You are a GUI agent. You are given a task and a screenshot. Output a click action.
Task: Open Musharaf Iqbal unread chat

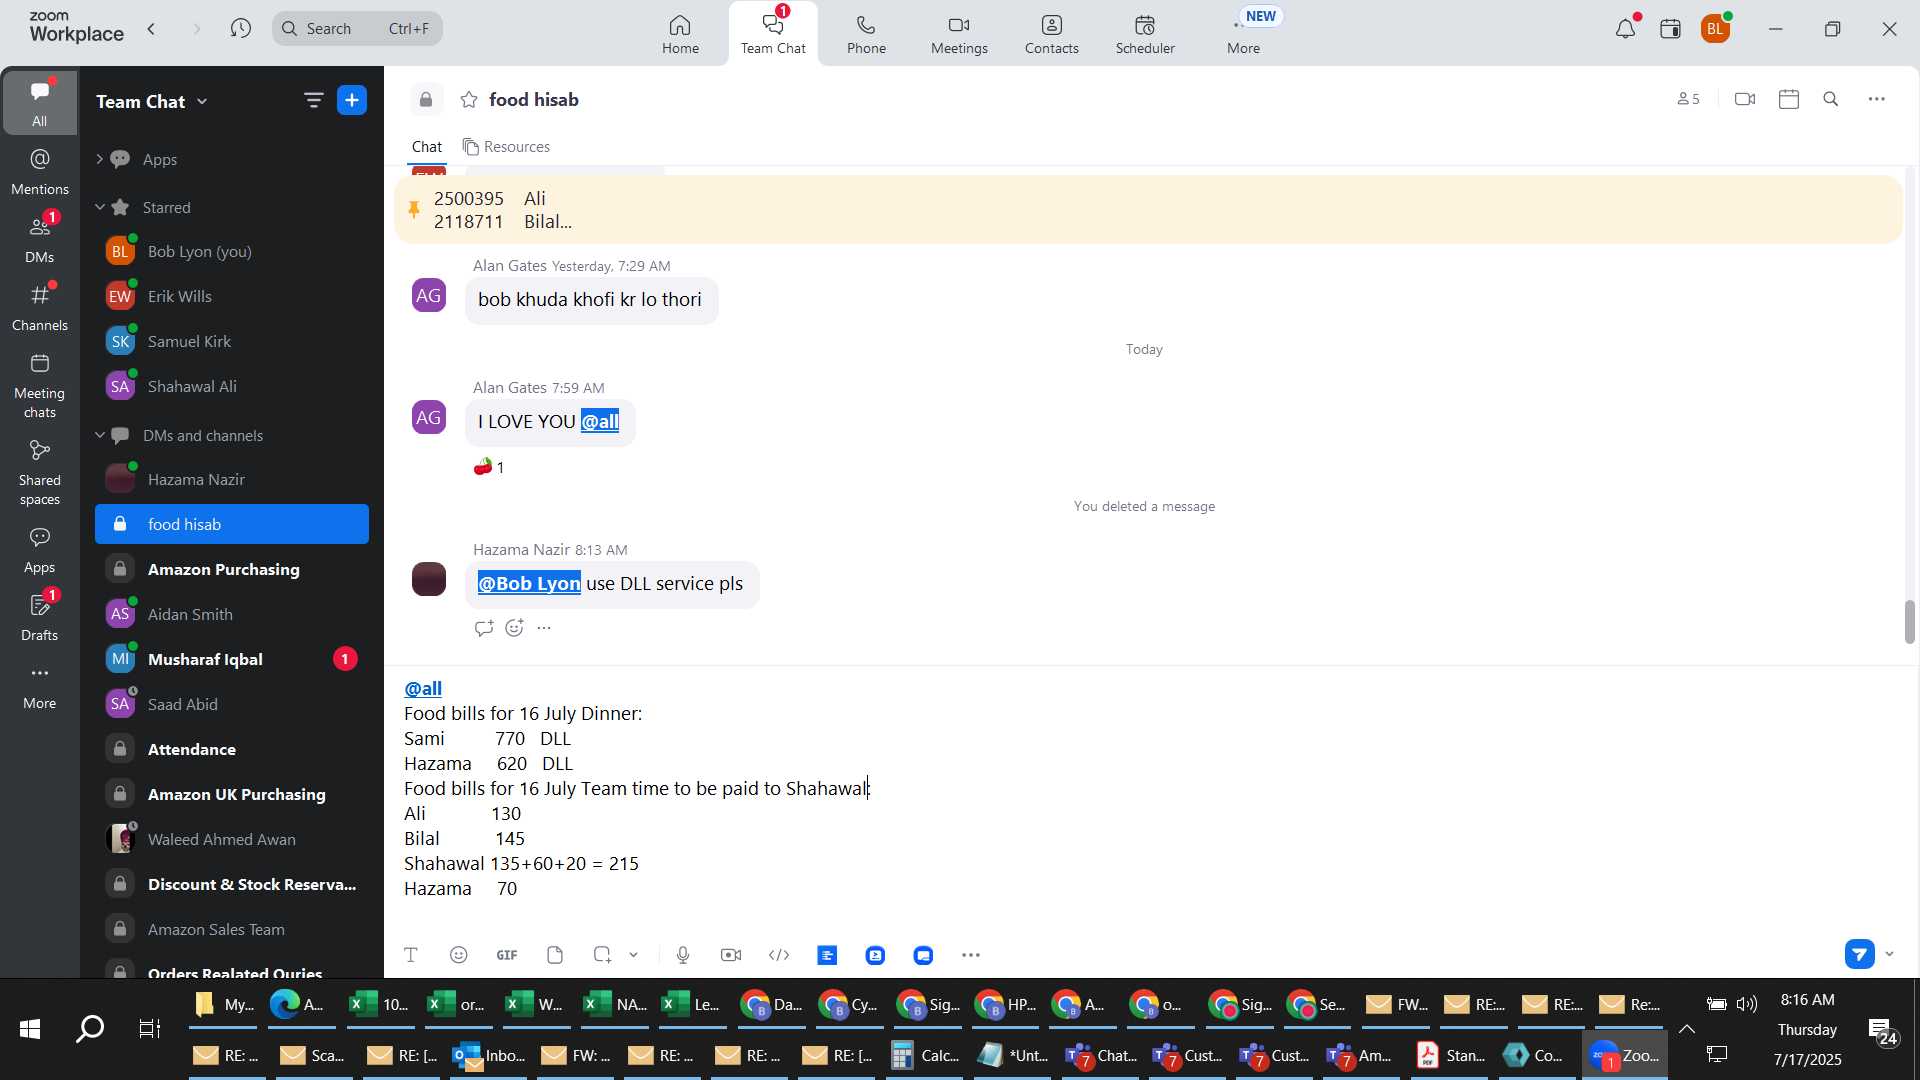tap(232, 659)
